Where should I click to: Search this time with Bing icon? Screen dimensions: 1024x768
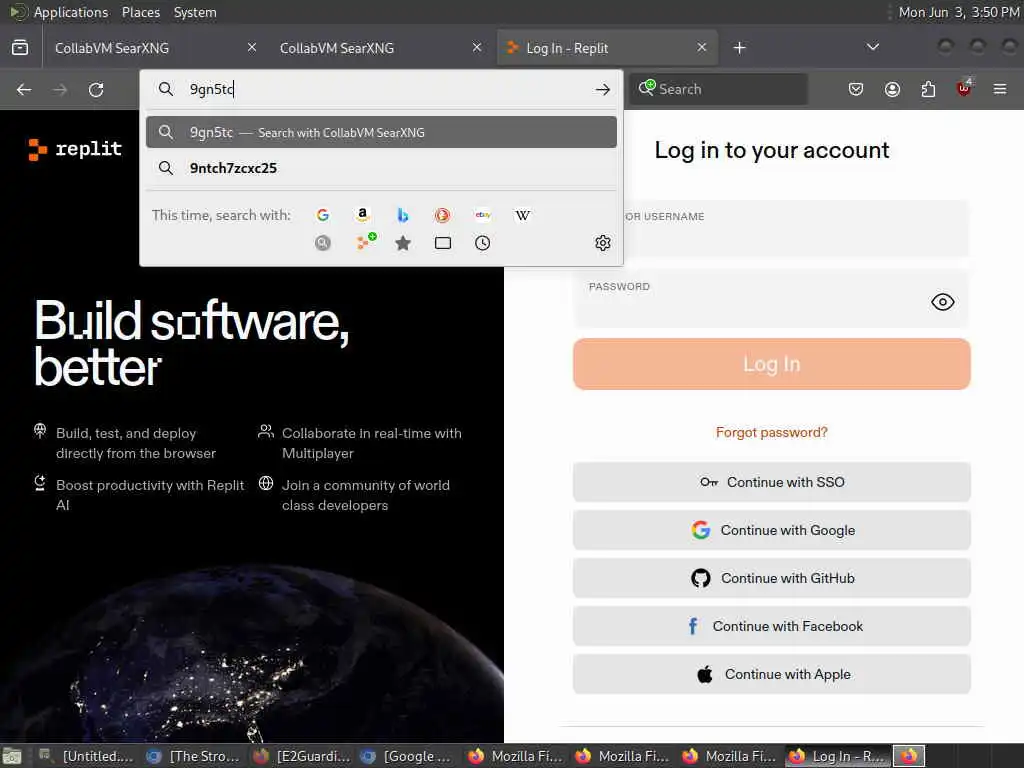point(402,215)
